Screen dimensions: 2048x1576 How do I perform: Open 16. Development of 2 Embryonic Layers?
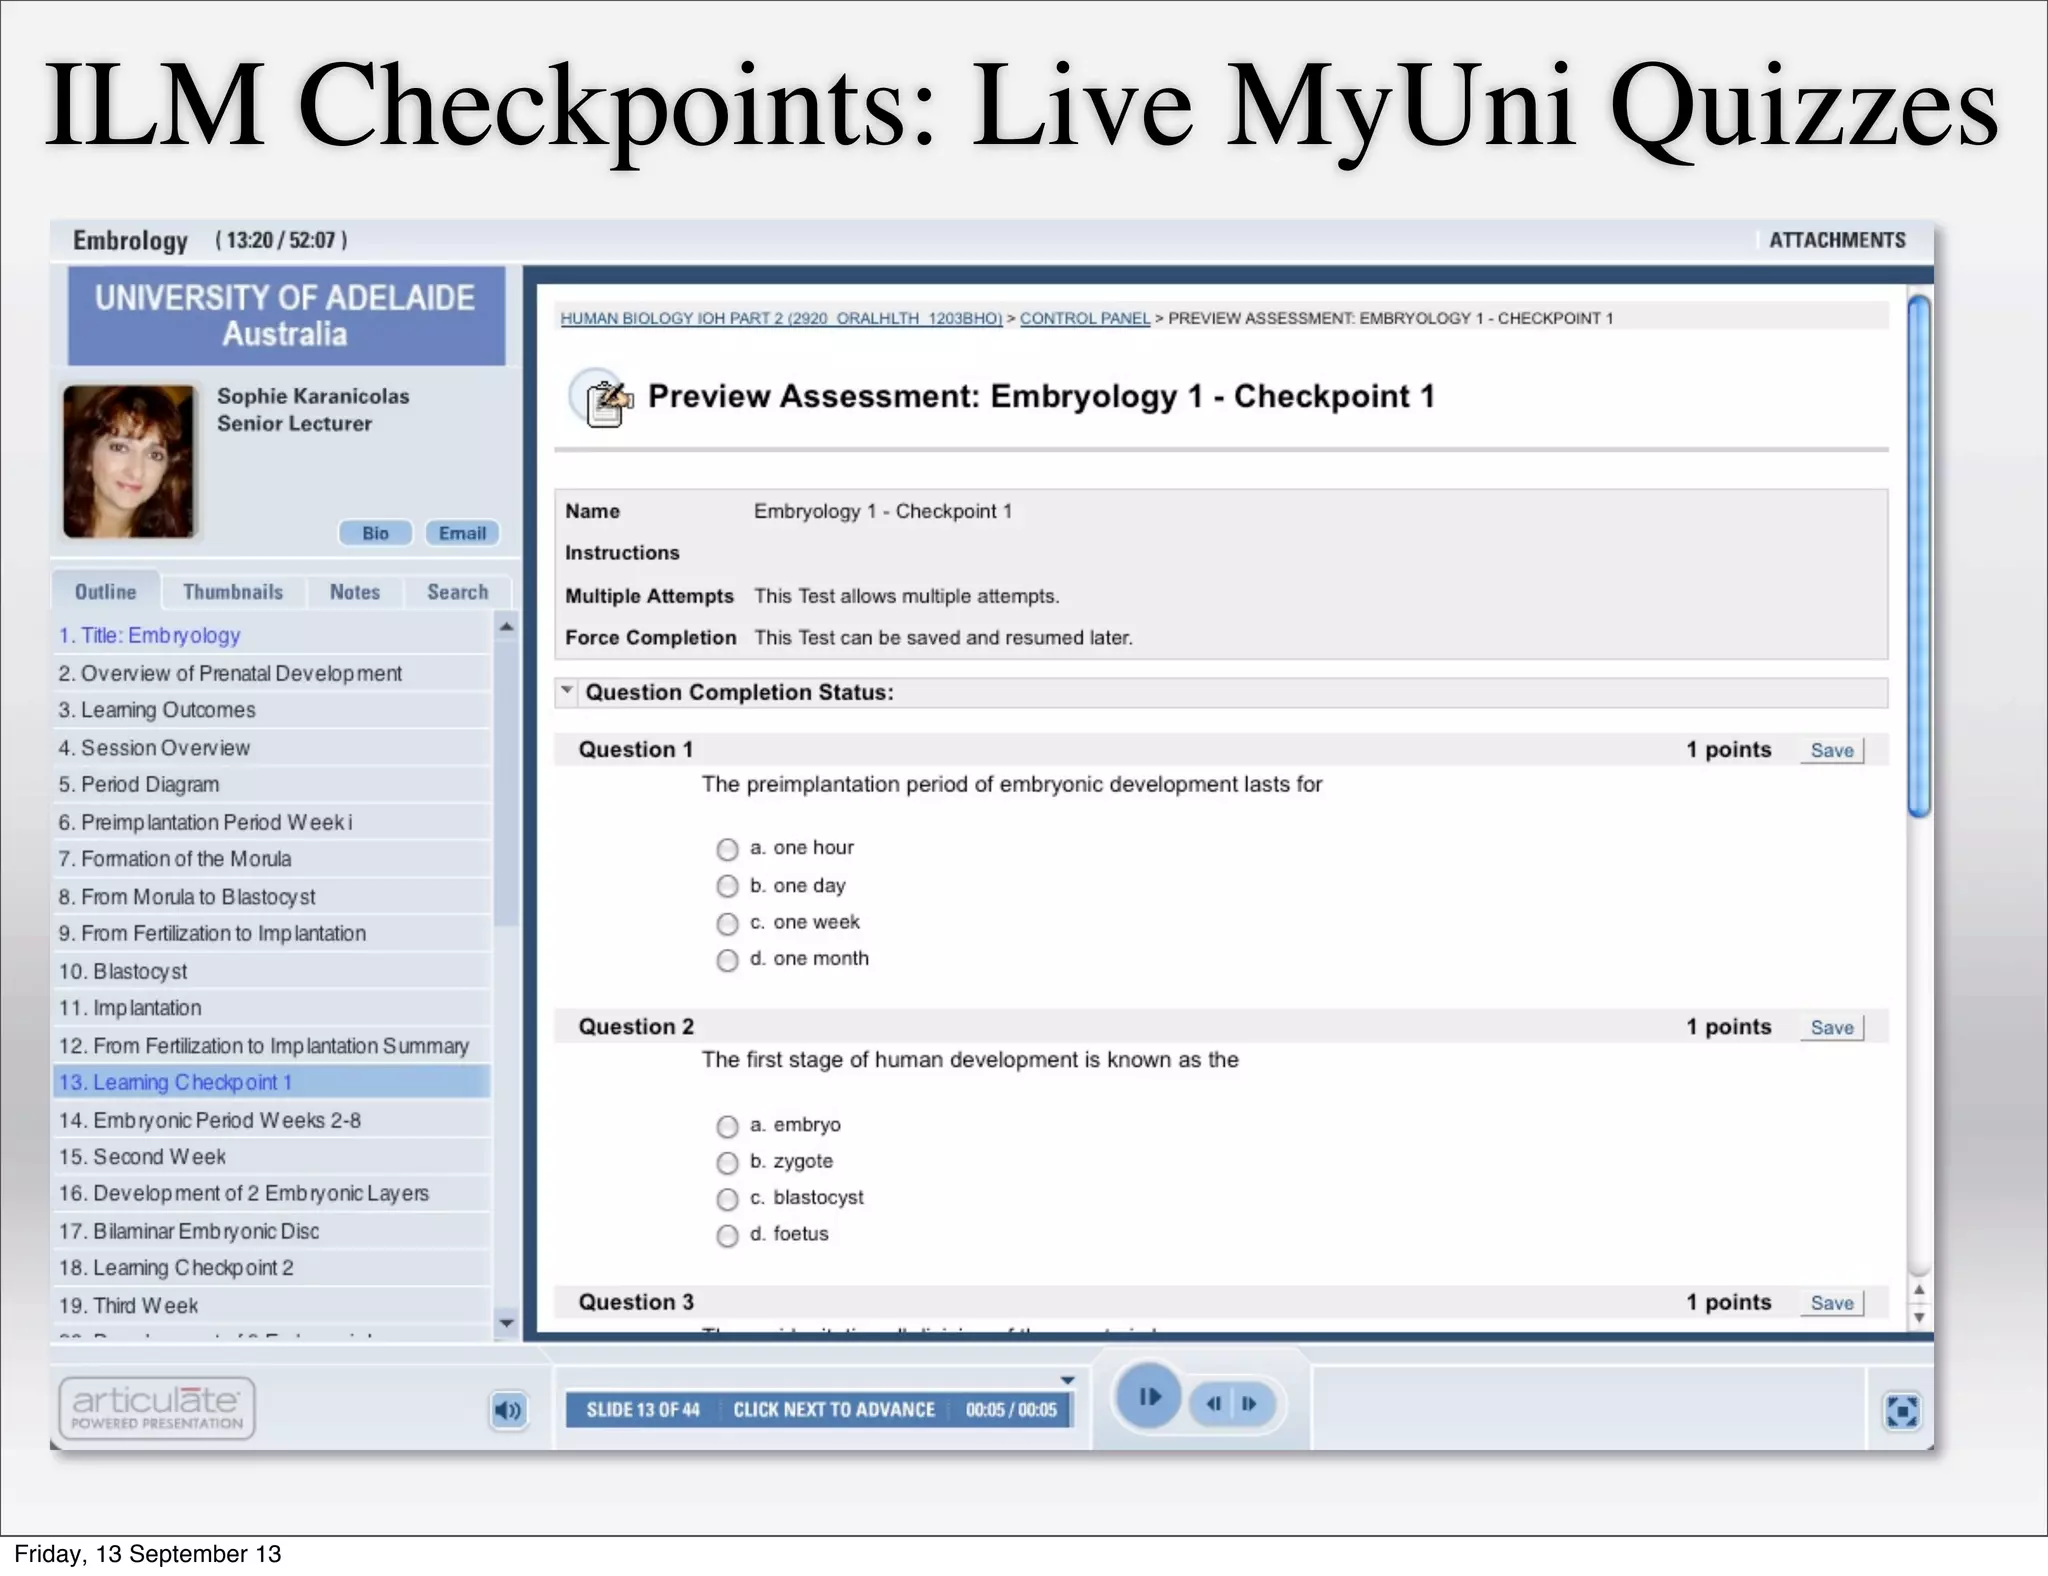(272, 1194)
